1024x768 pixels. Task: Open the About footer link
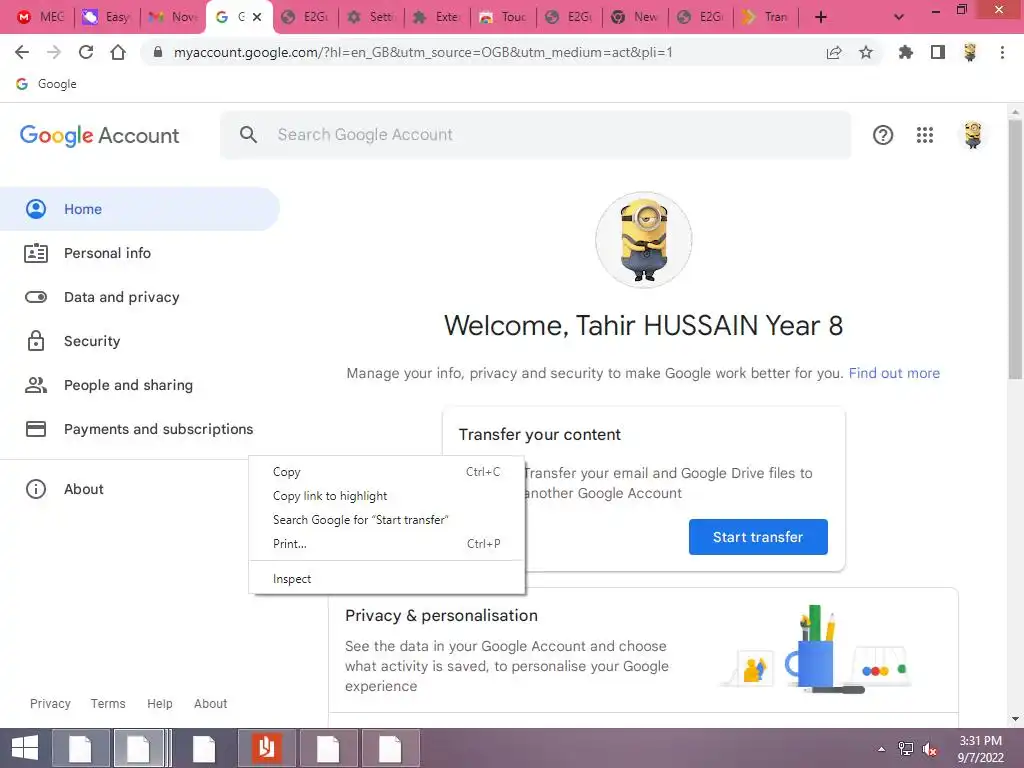[210, 703]
